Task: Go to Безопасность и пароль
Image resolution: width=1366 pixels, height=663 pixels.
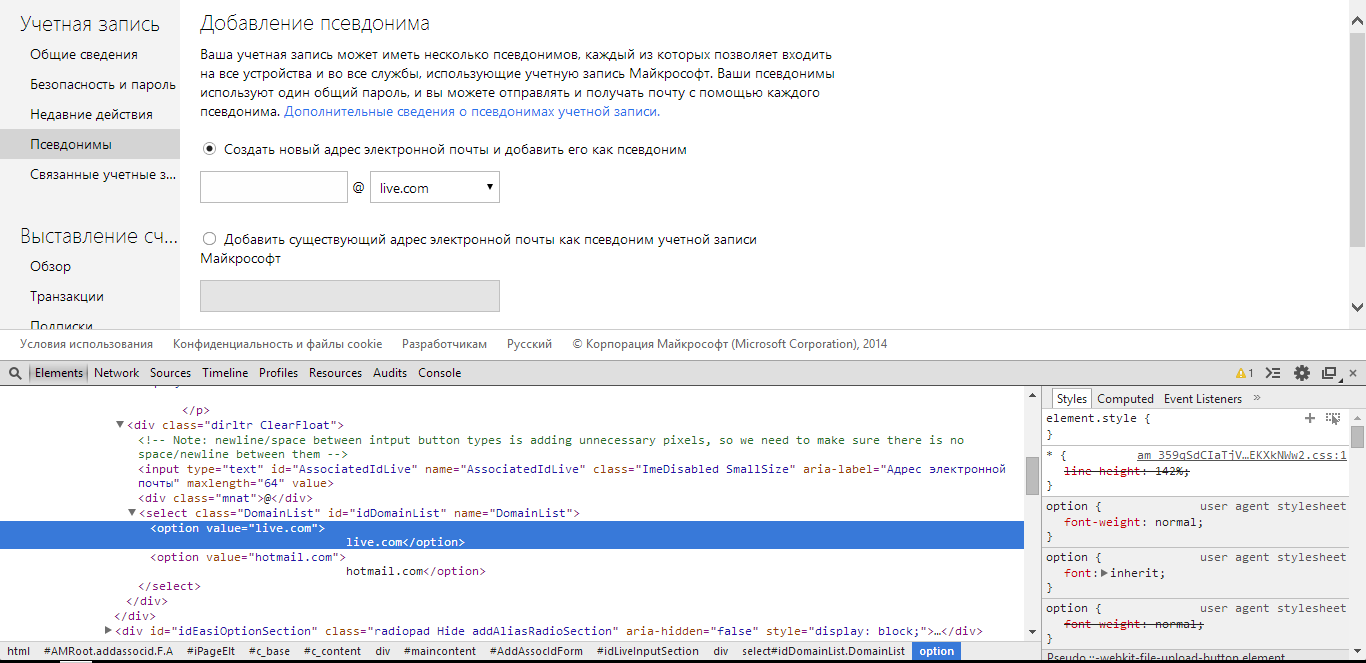Action: point(103,85)
